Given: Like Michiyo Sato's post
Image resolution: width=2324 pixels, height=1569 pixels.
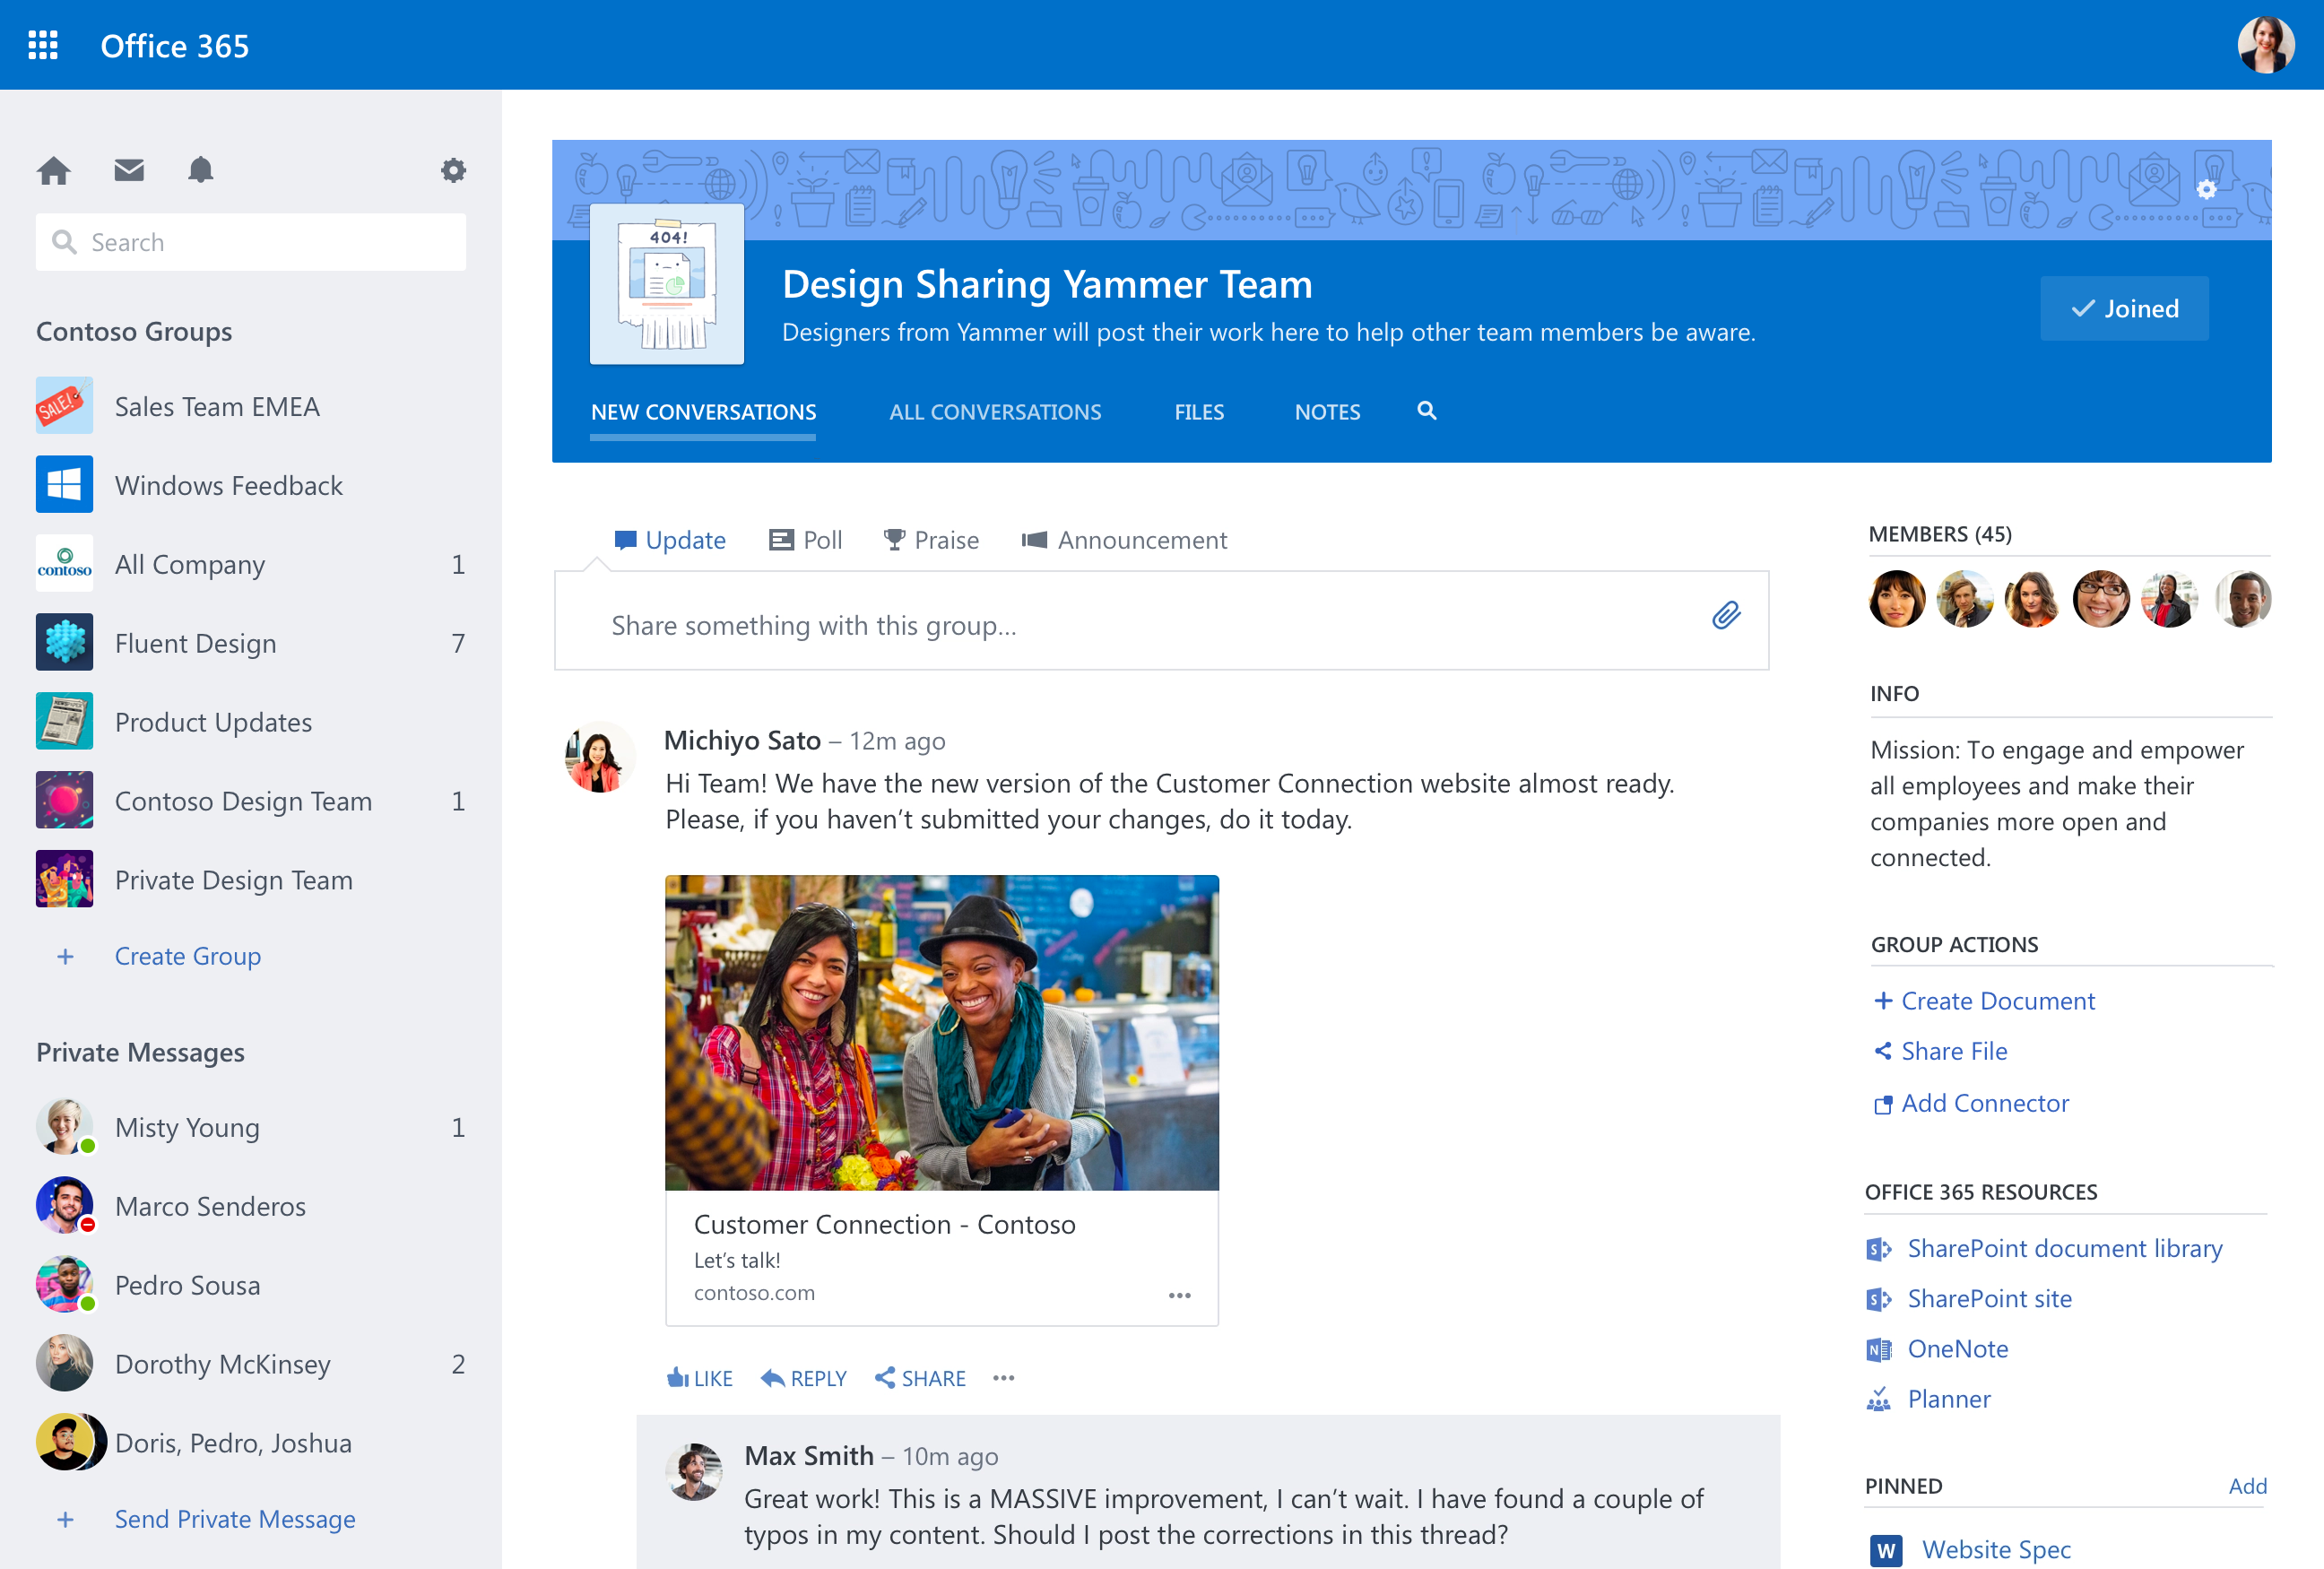Looking at the screenshot, I should pyautogui.click(x=699, y=1377).
